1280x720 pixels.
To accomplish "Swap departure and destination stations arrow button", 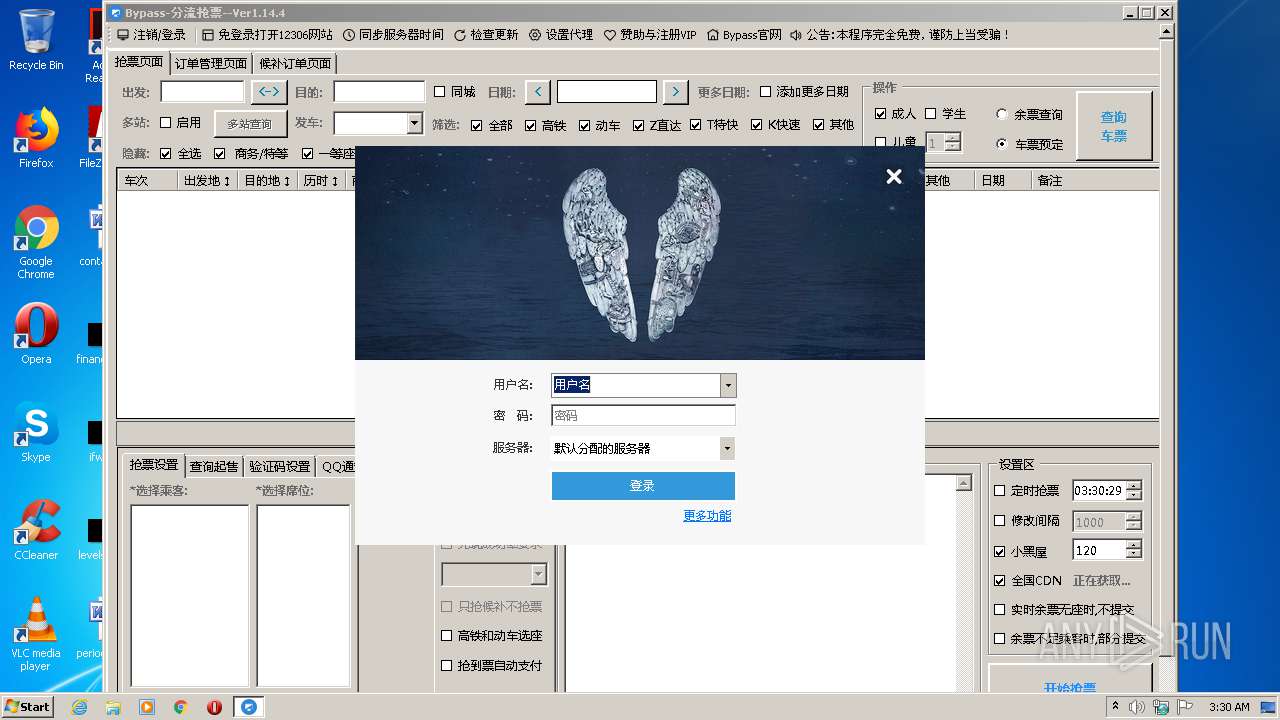I will 268,92.
